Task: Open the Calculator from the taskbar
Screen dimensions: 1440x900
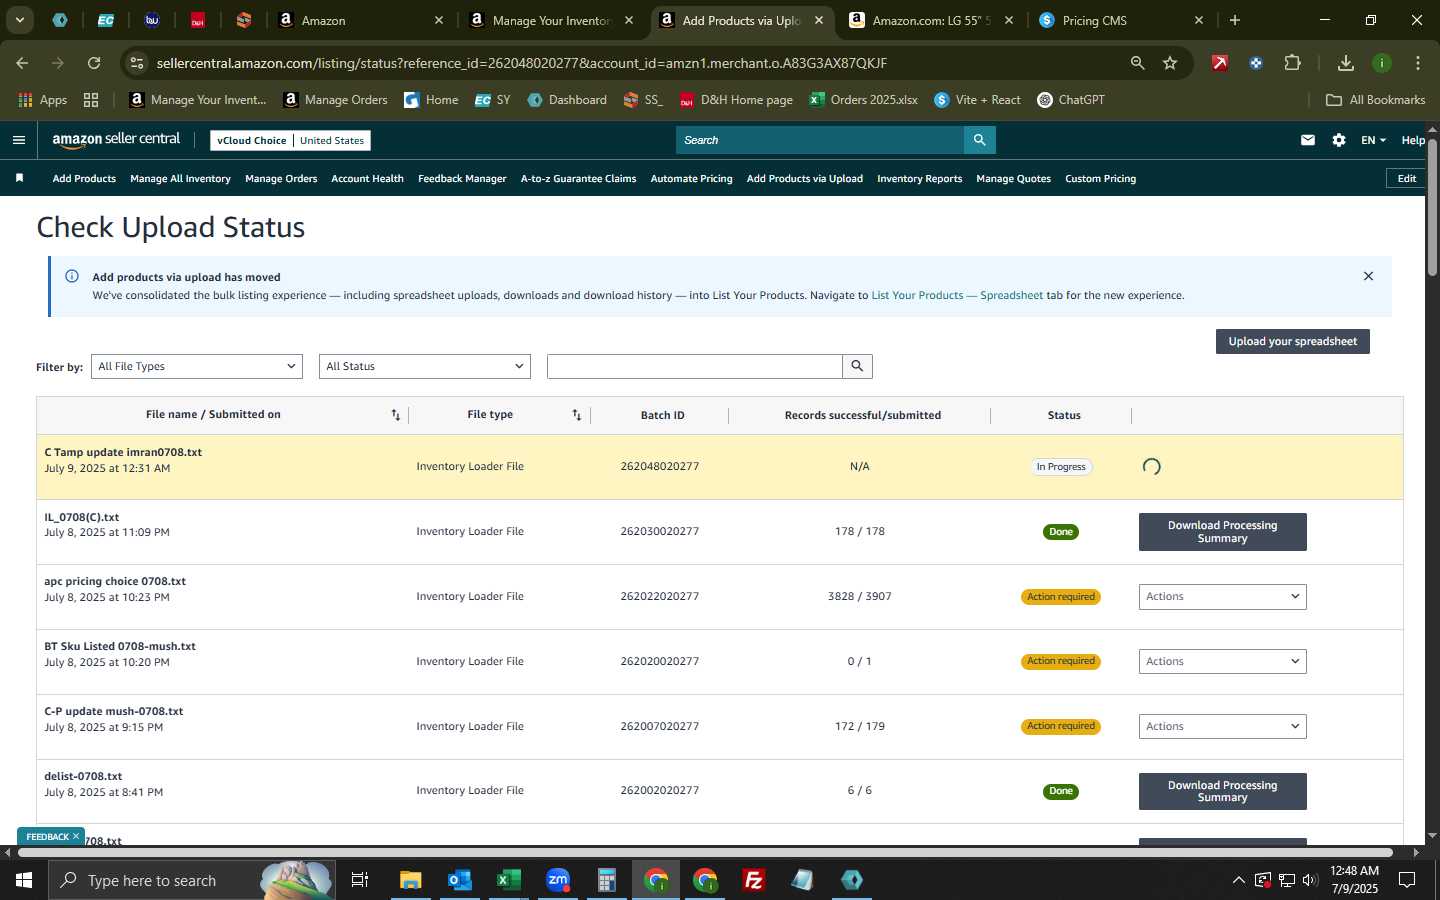Action: click(606, 880)
